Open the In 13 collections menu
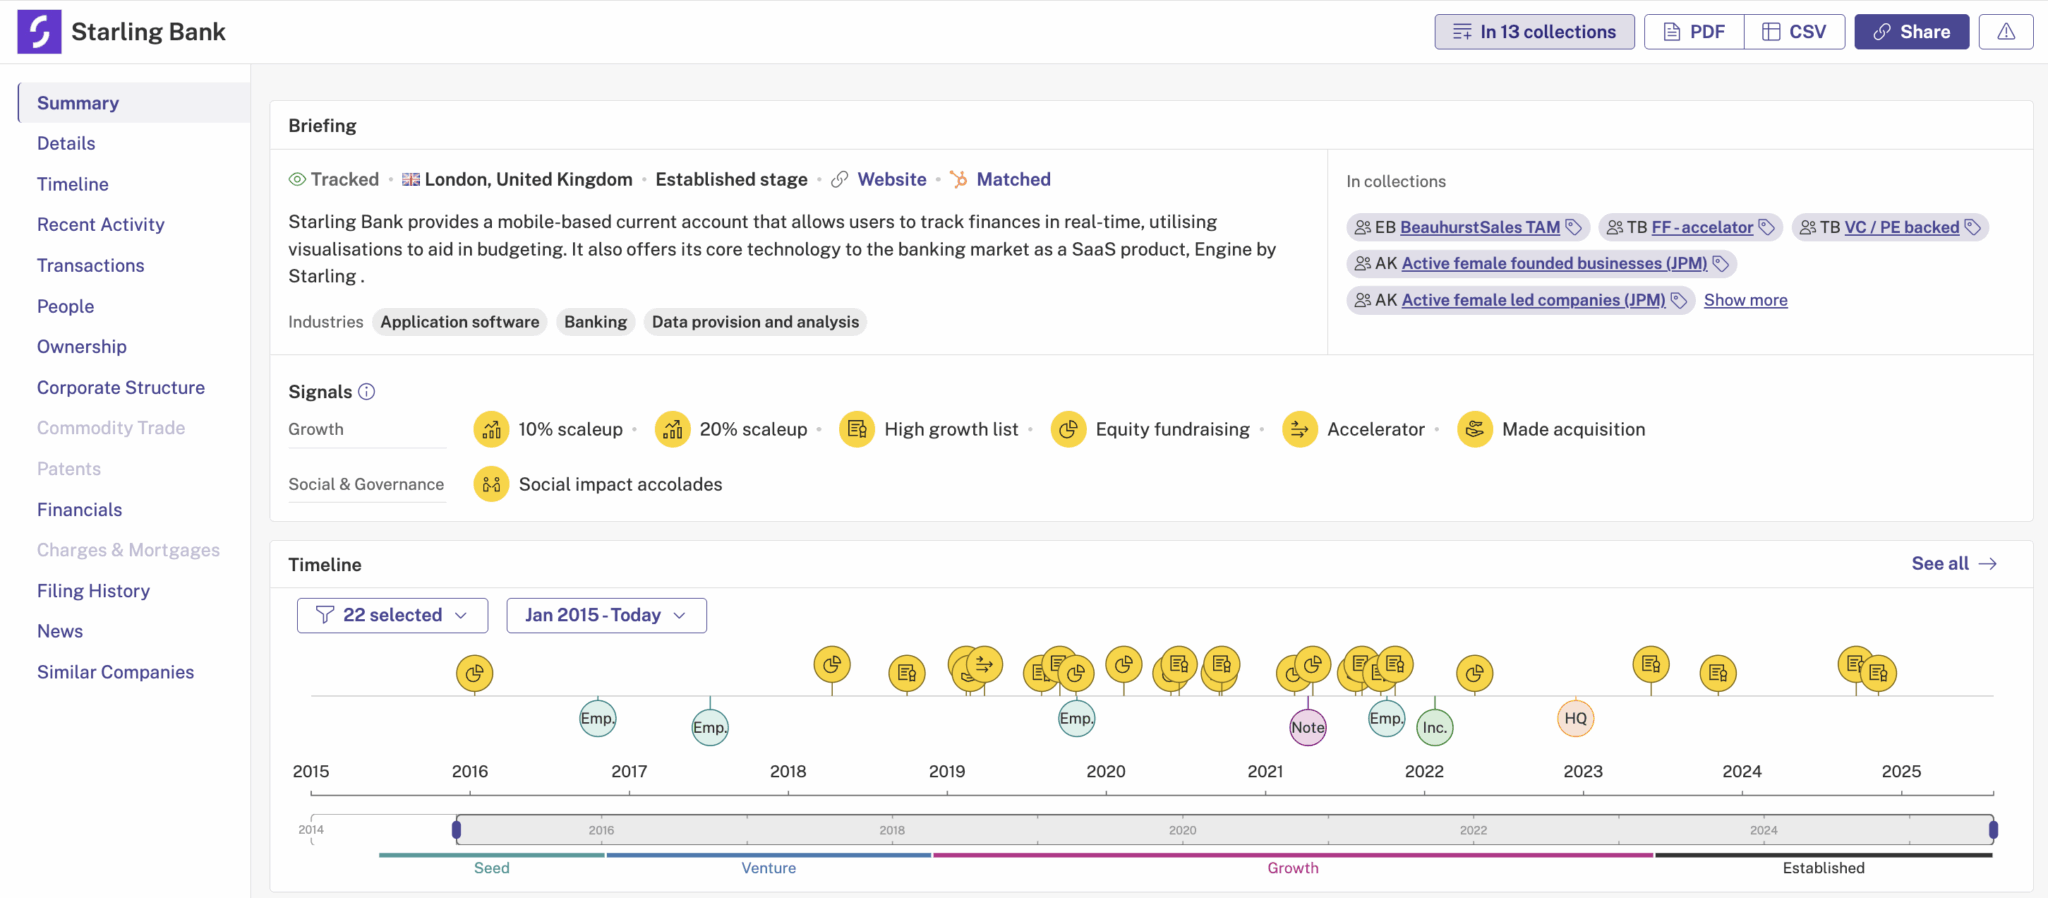The image size is (2048, 898). tap(1534, 32)
